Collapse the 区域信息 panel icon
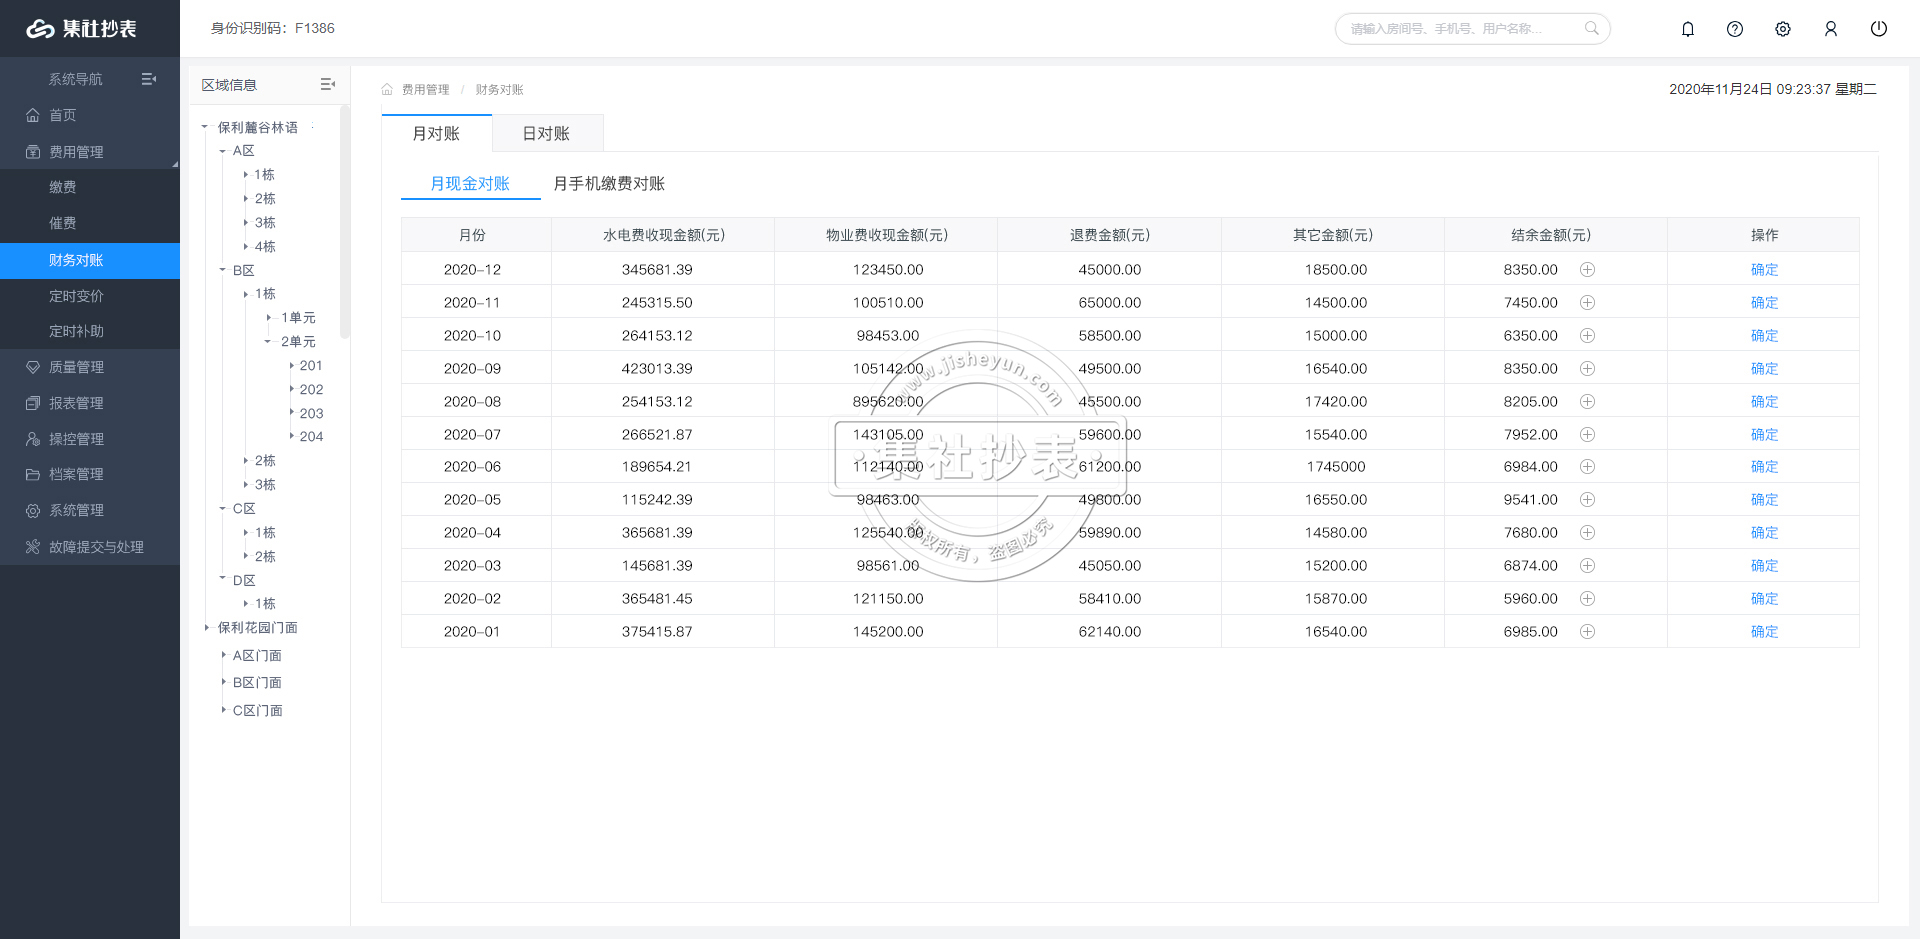 (327, 85)
